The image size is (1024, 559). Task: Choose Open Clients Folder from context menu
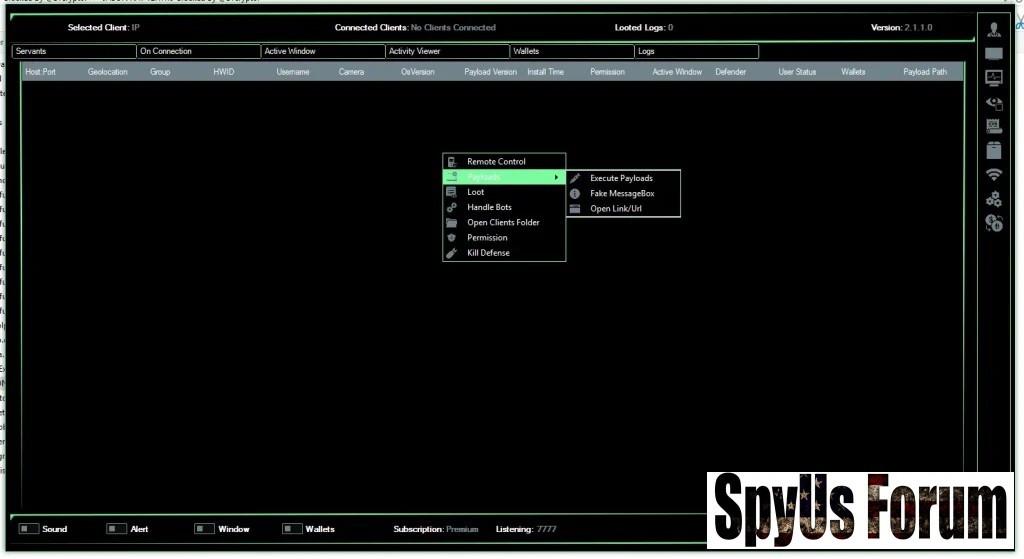click(x=503, y=222)
